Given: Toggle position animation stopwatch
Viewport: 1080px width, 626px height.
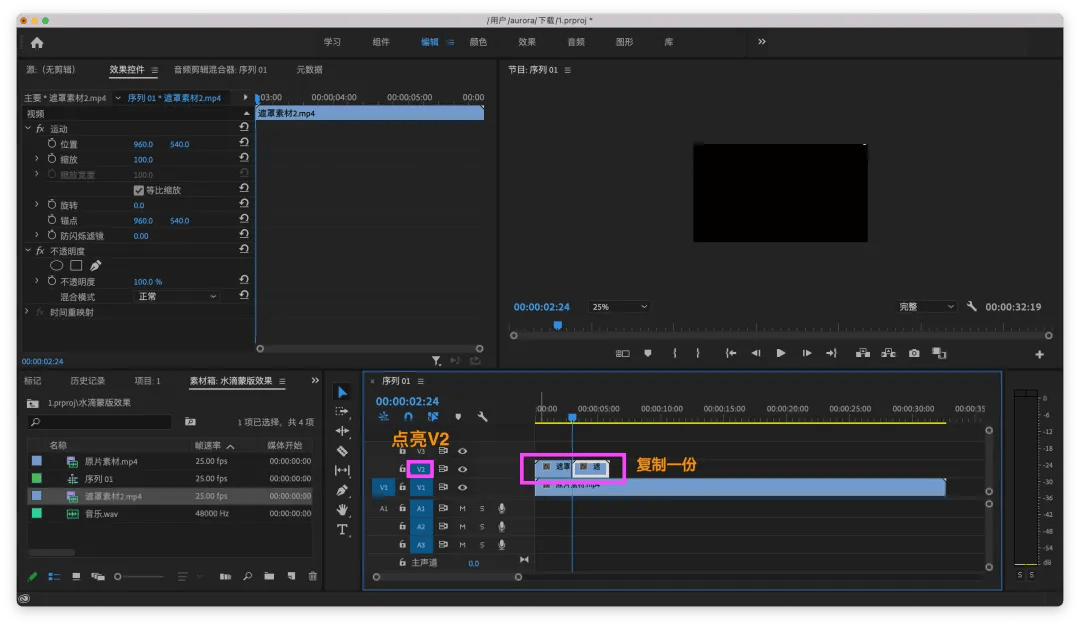Looking at the screenshot, I should click(x=52, y=143).
